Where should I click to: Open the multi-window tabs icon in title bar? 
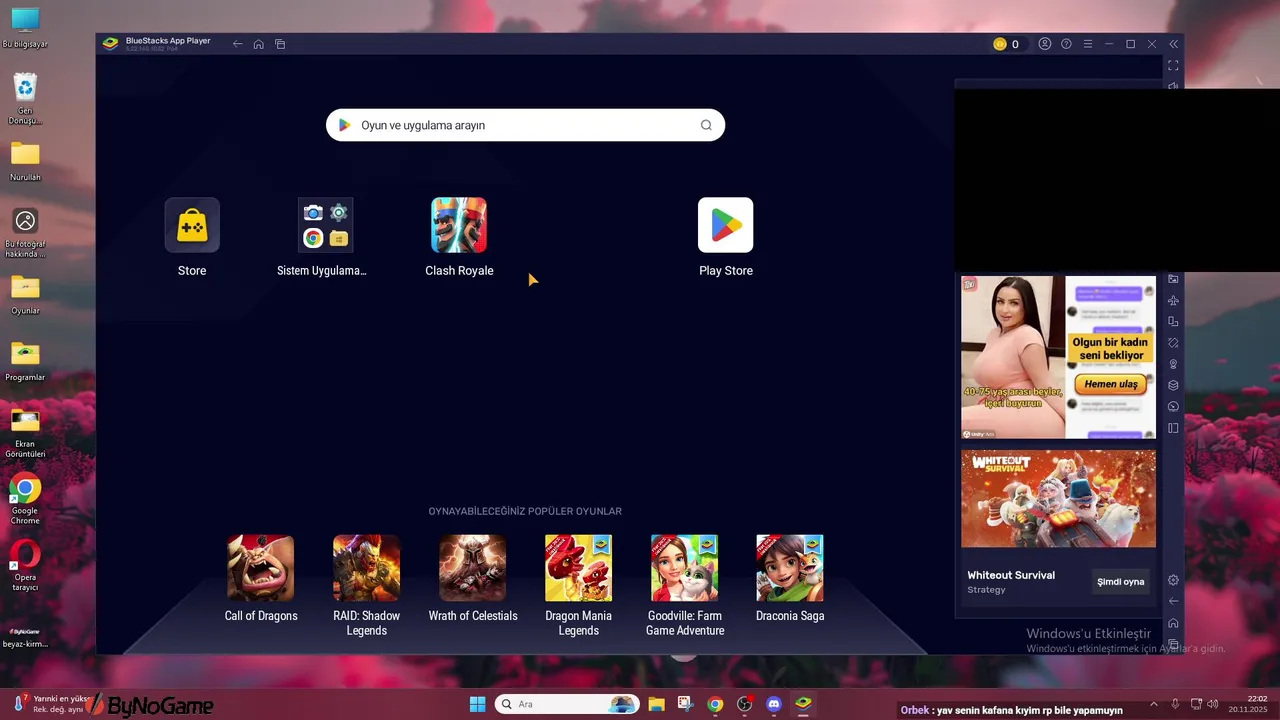click(x=280, y=44)
